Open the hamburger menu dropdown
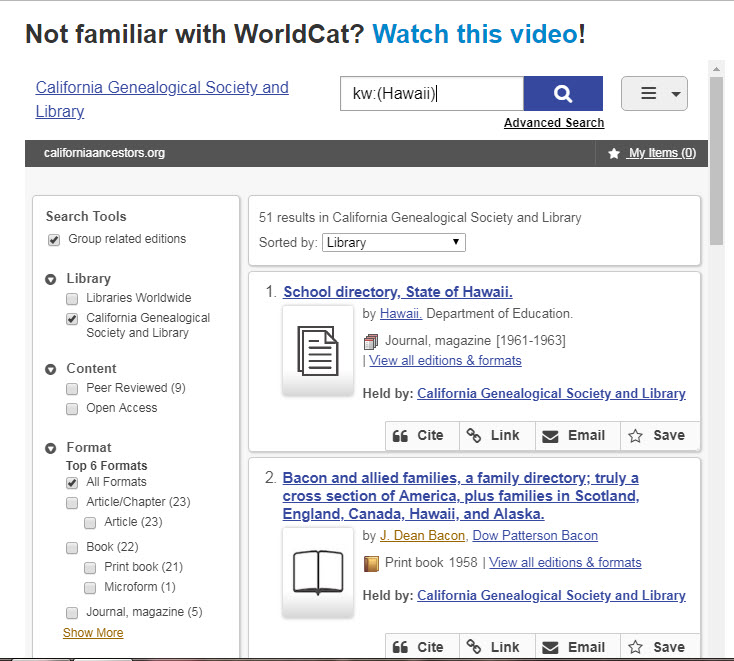Screen dimensions: 734x661 [654, 94]
